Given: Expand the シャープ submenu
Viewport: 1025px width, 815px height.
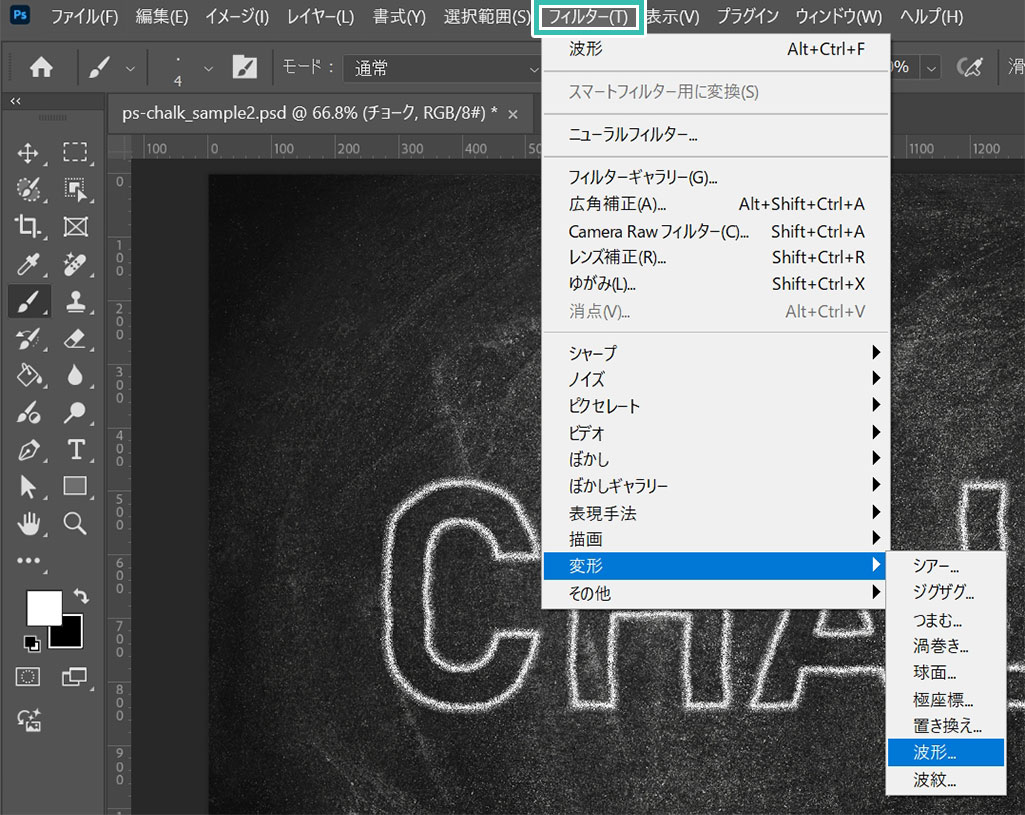Looking at the screenshot, I should click(713, 353).
